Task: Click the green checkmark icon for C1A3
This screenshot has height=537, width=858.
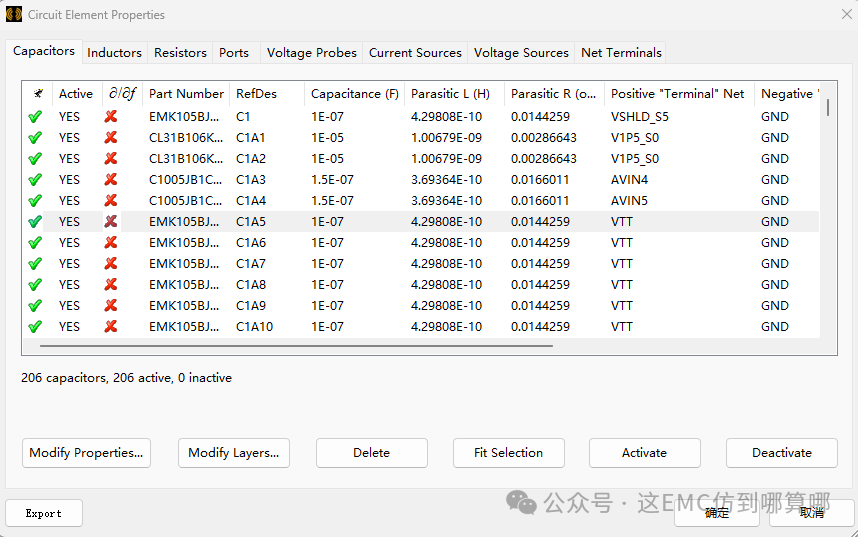Action: coord(35,180)
